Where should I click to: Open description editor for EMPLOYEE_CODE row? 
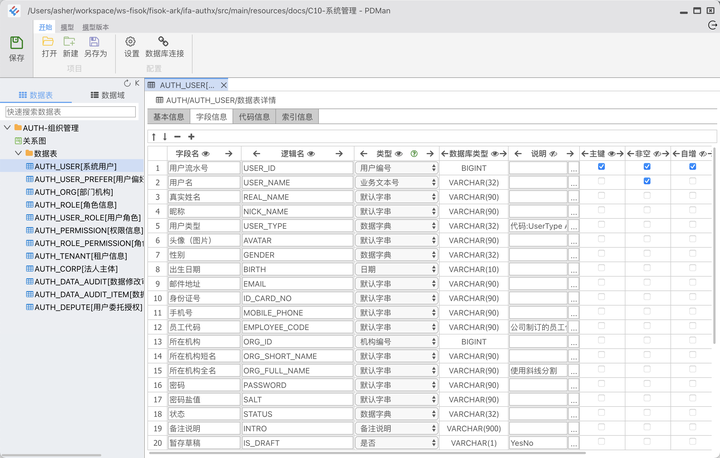tap(574, 327)
